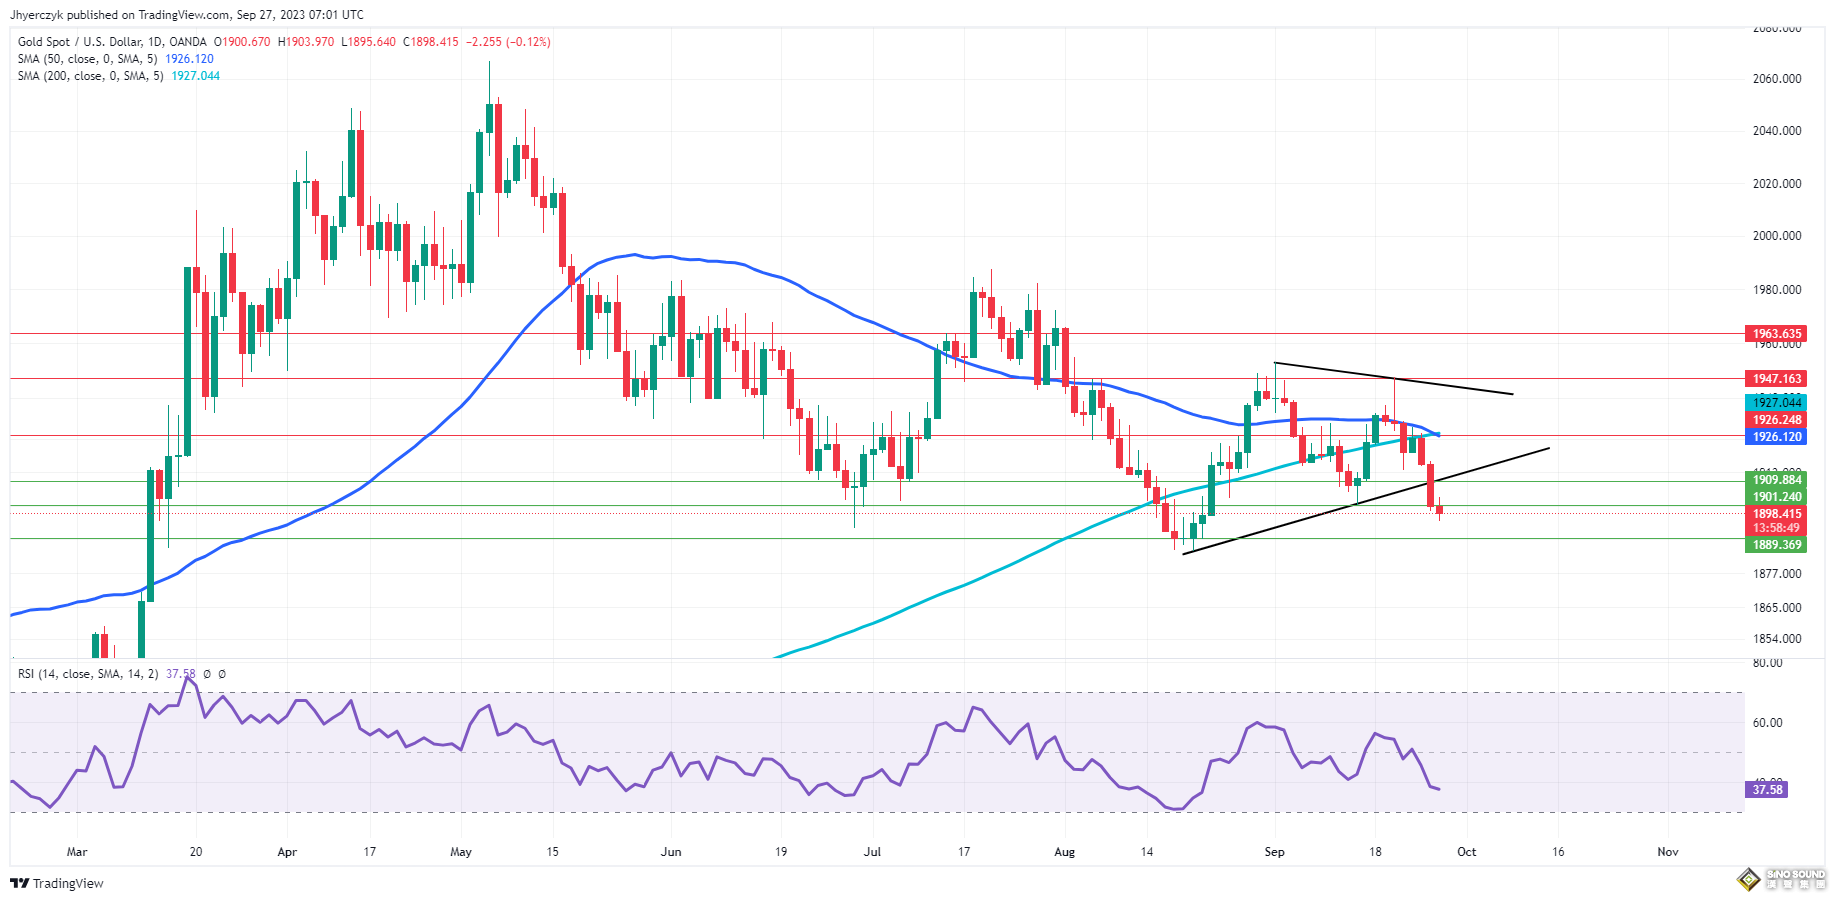This screenshot has width=1835, height=901.
Task: Select the lower ascending black trendline
Action: coord(1365,499)
